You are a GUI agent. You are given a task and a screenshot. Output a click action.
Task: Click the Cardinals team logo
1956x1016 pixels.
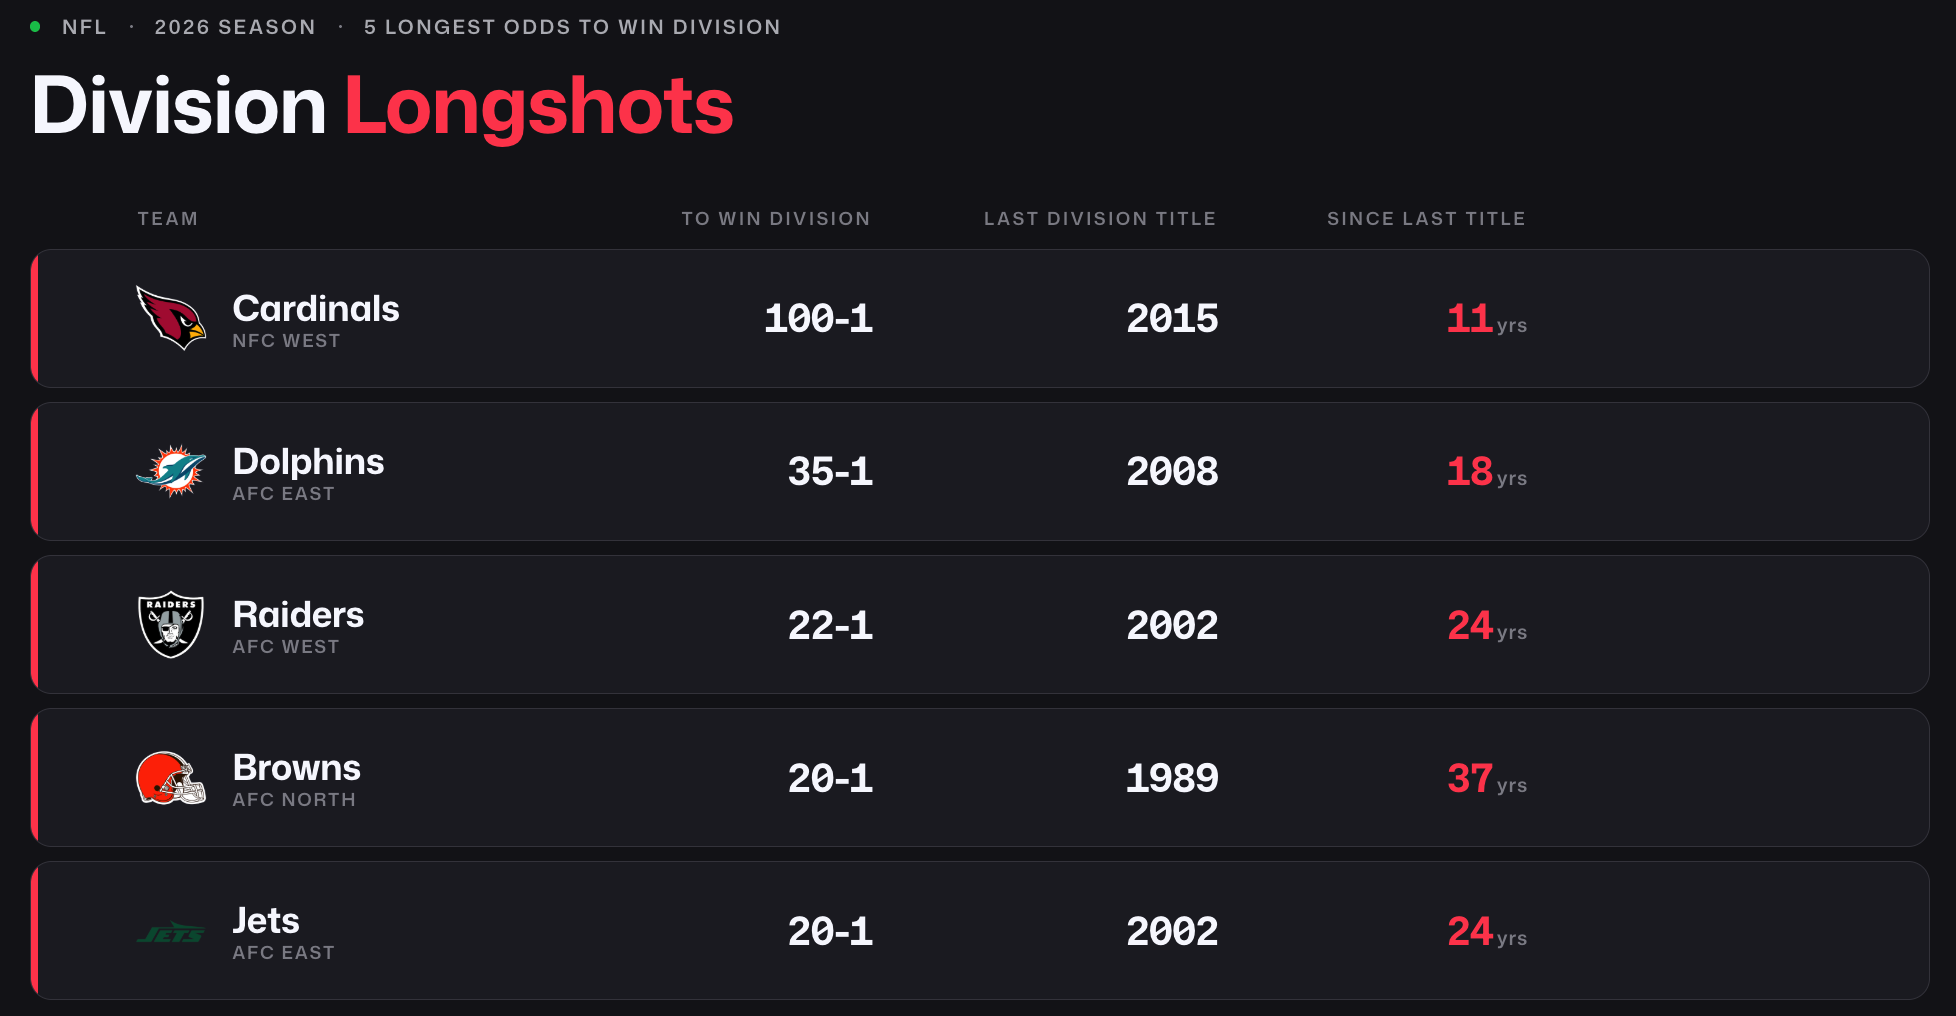tap(171, 318)
